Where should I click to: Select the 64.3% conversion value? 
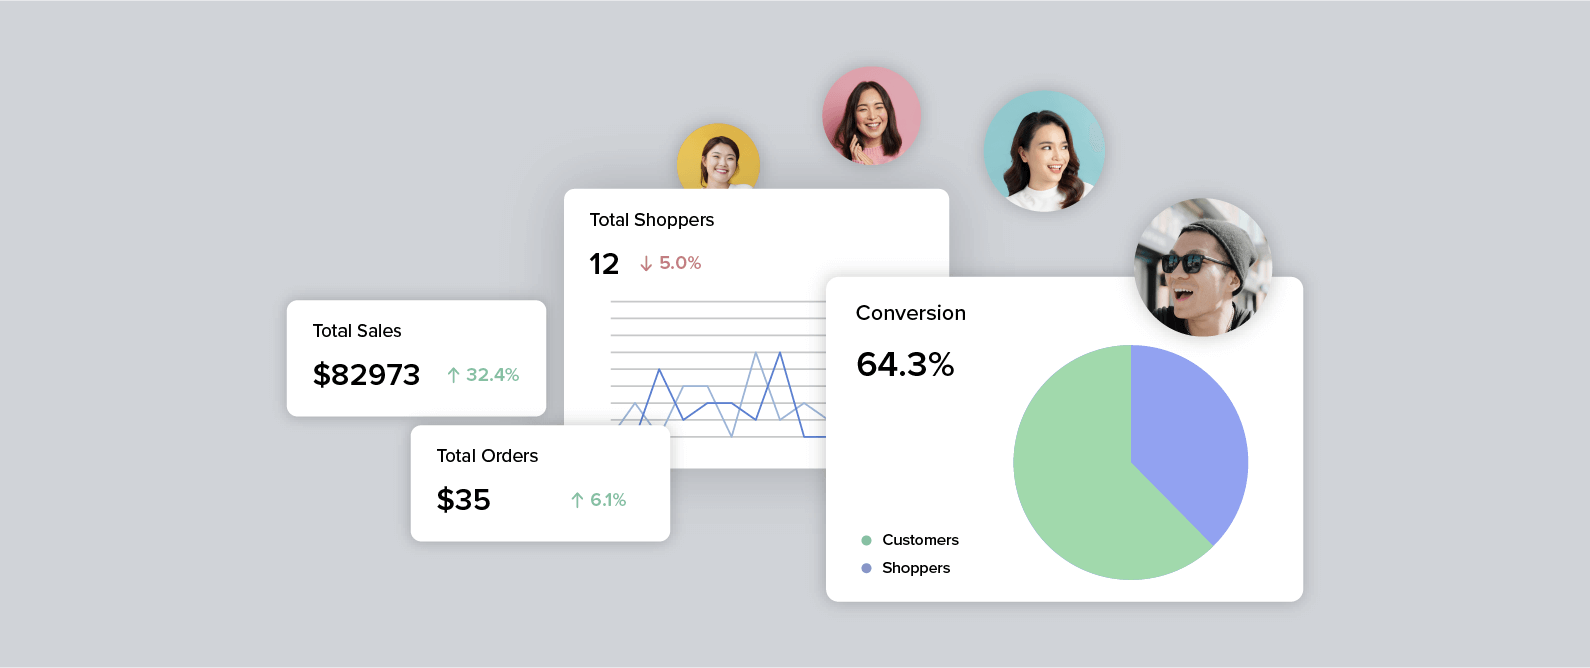pyautogui.click(x=905, y=364)
